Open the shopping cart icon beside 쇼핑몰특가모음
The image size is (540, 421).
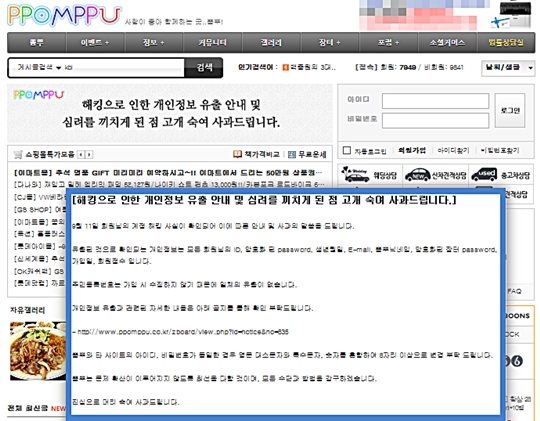point(18,154)
